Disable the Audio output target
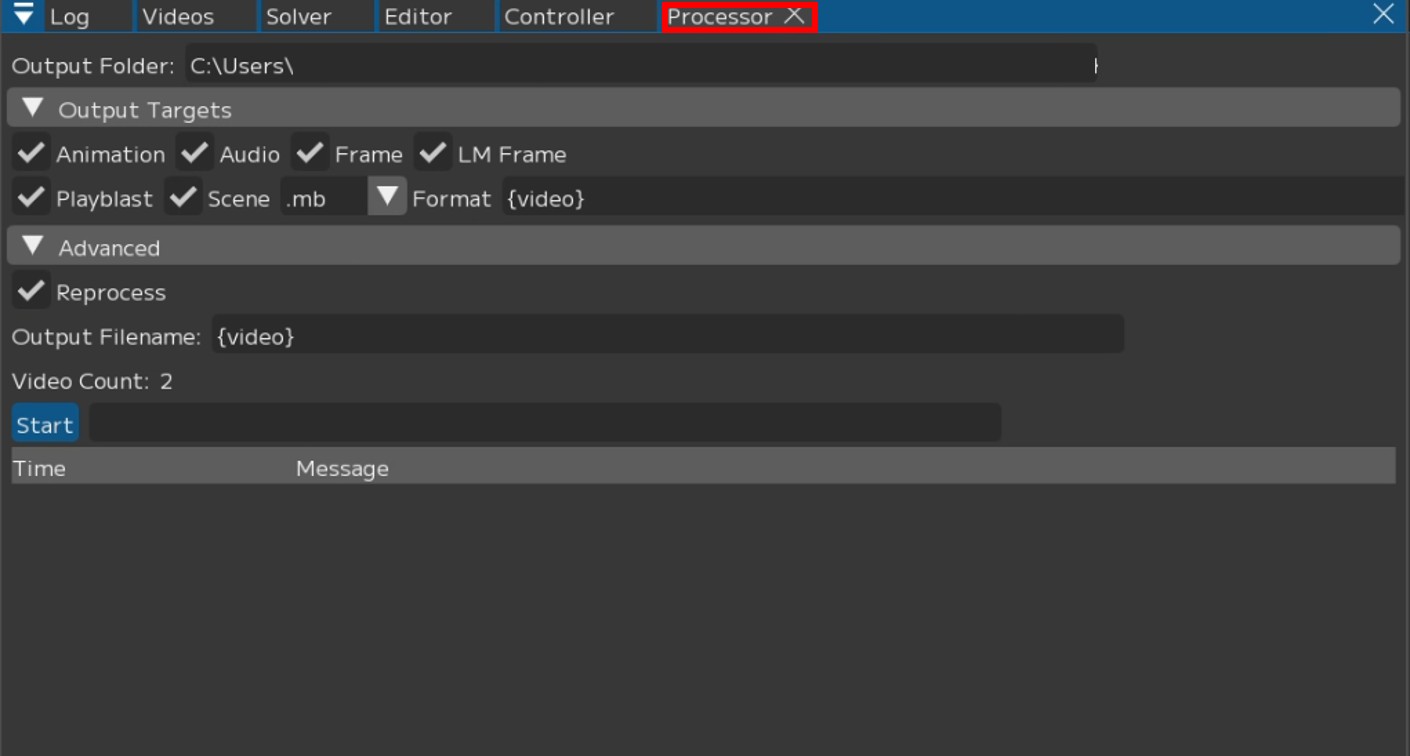Viewport: 1410px width, 756px height. coord(195,153)
